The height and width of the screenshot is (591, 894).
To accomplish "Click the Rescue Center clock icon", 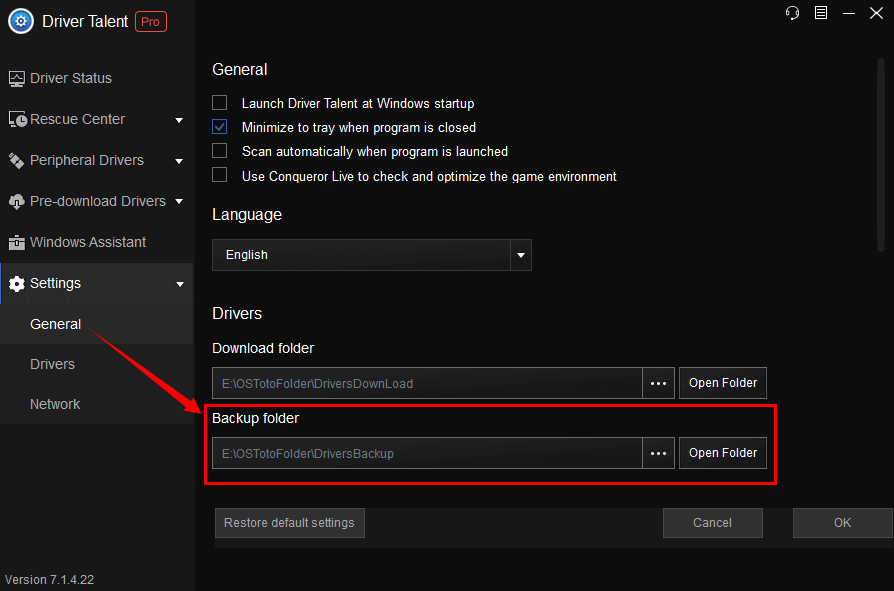I will coord(18,119).
